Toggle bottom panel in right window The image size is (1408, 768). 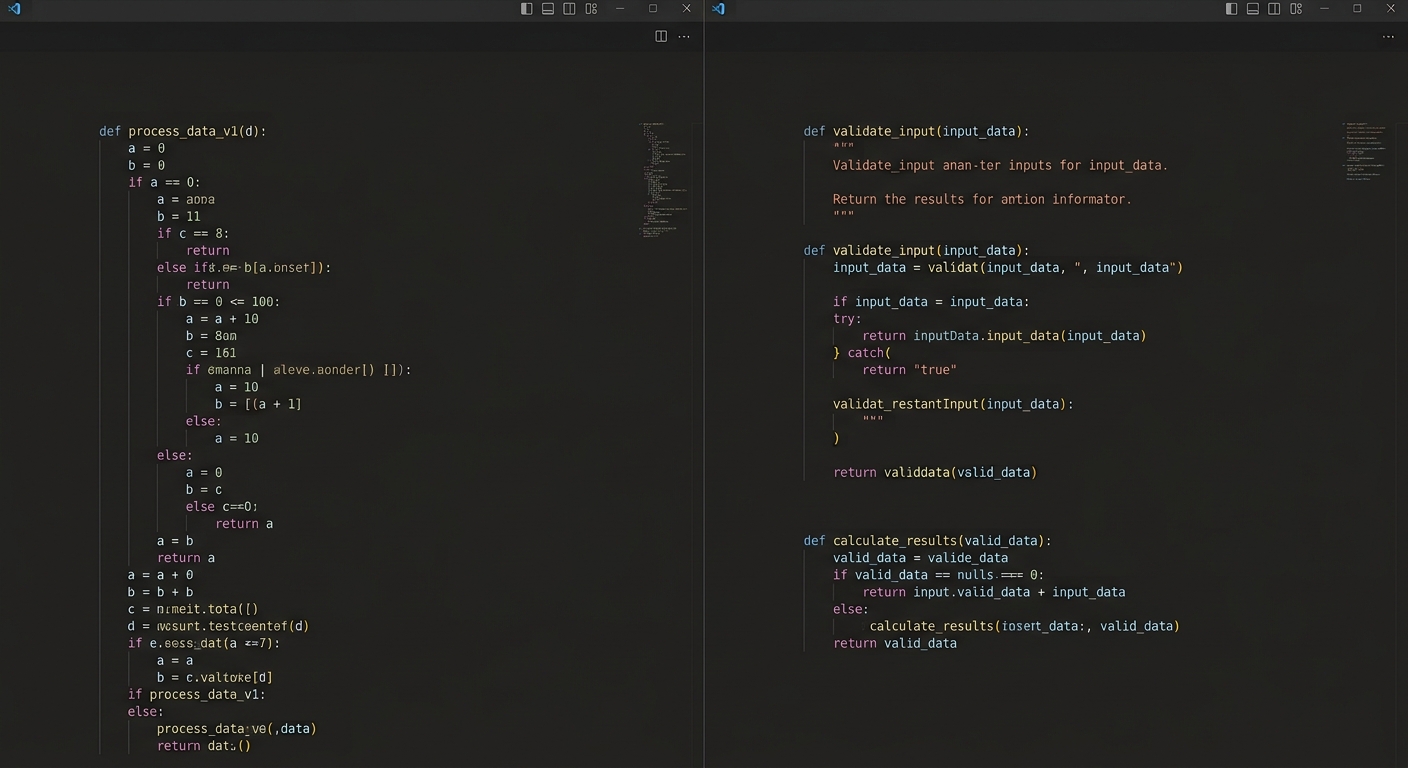(1253, 8)
